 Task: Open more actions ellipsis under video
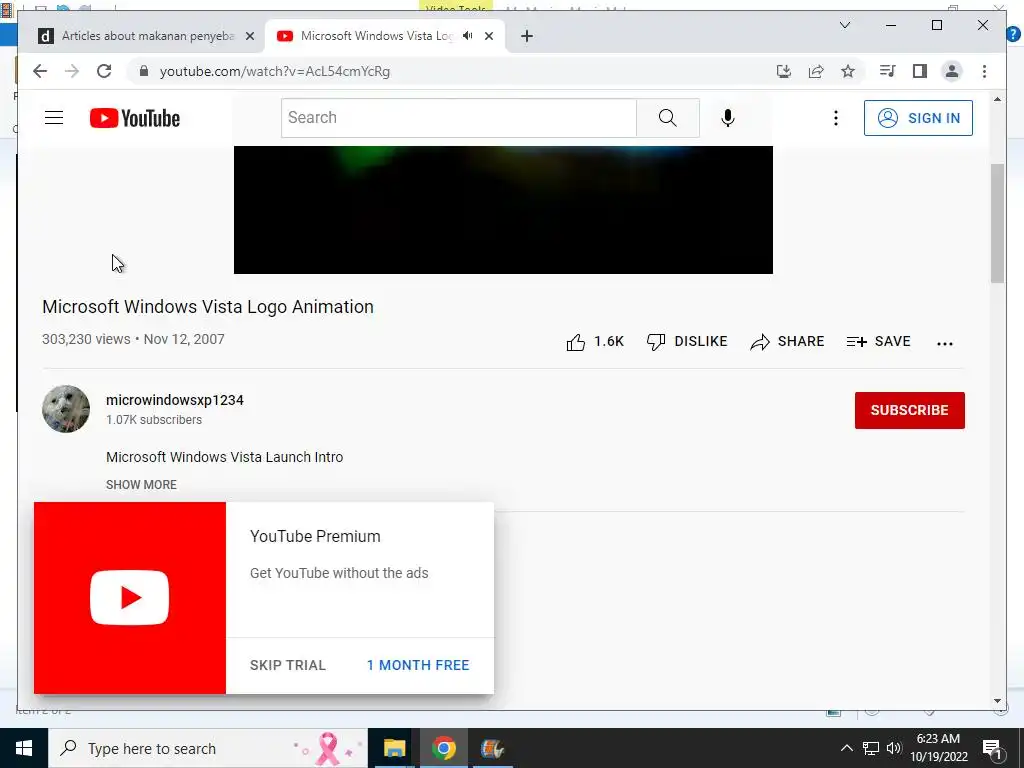944,343
